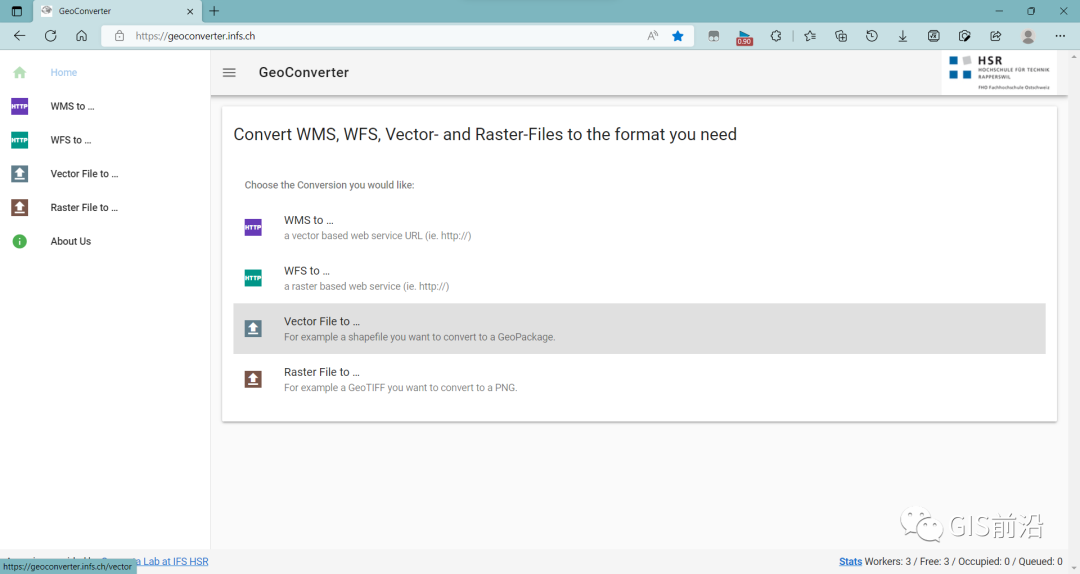Image resolution: width=1080 pixels, height=574 pixels.
Task: Select the GeoConverter browser tab
Action: (x=117, y=11)
